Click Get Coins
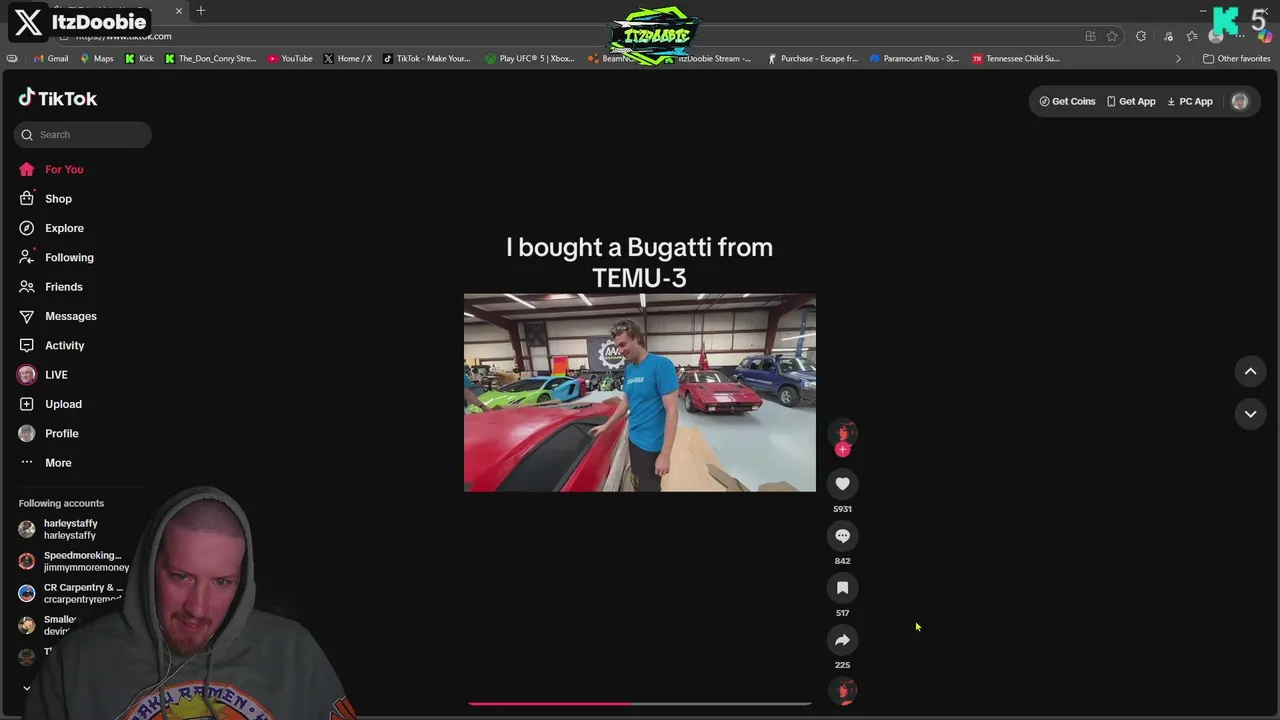The height and width of the screenshot is (720, 1280). pos(1067,101)
